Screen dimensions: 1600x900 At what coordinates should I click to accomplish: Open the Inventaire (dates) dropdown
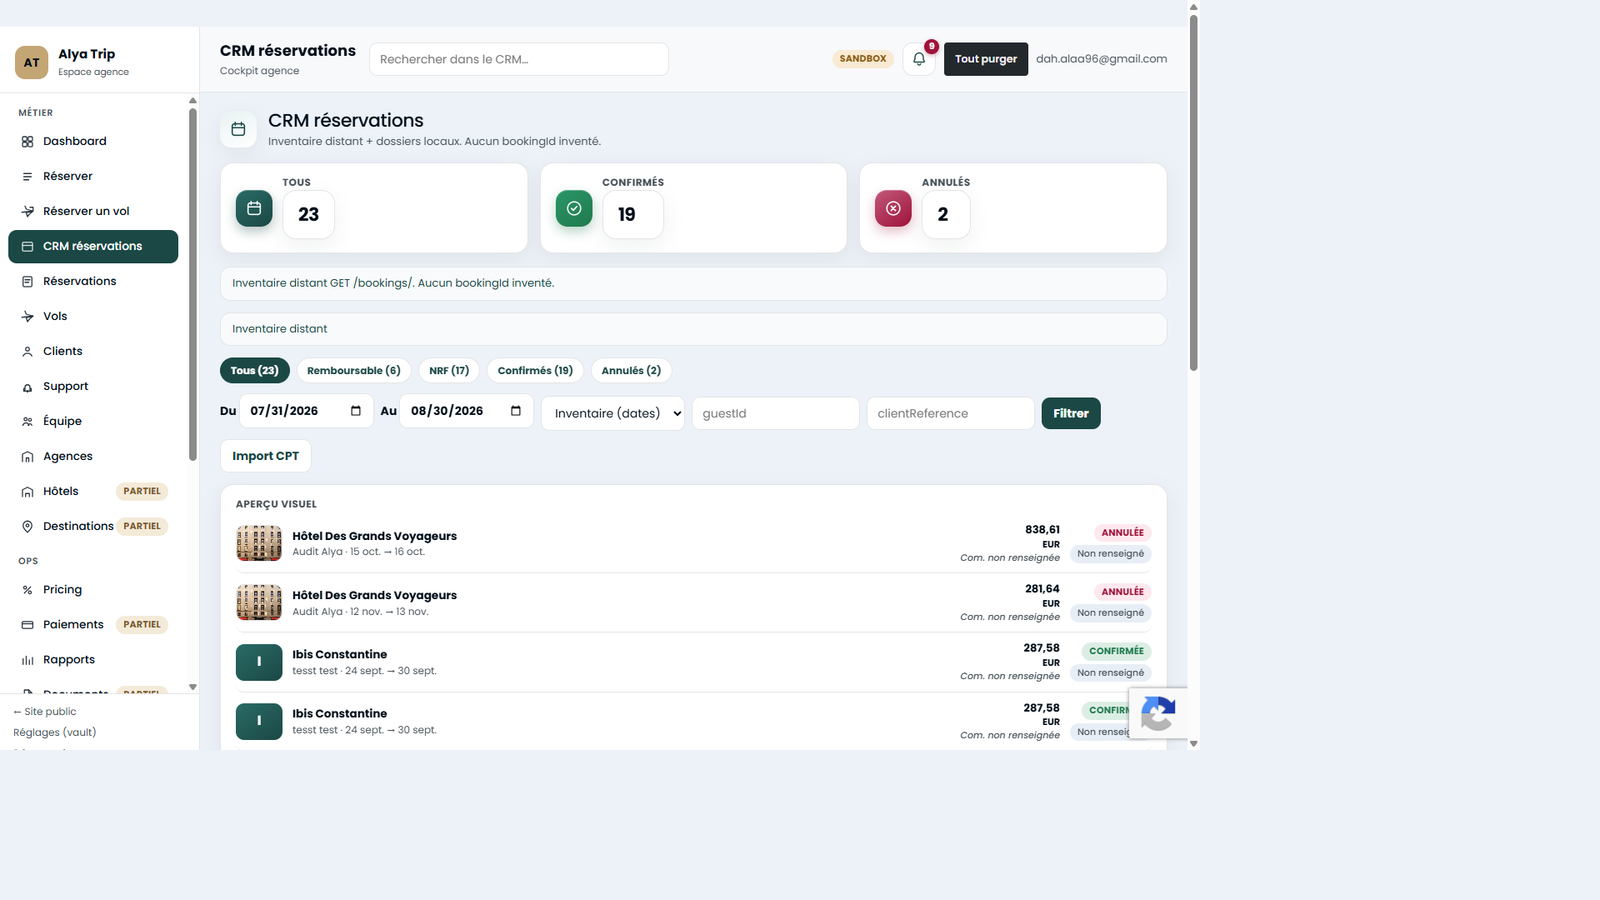613,413
